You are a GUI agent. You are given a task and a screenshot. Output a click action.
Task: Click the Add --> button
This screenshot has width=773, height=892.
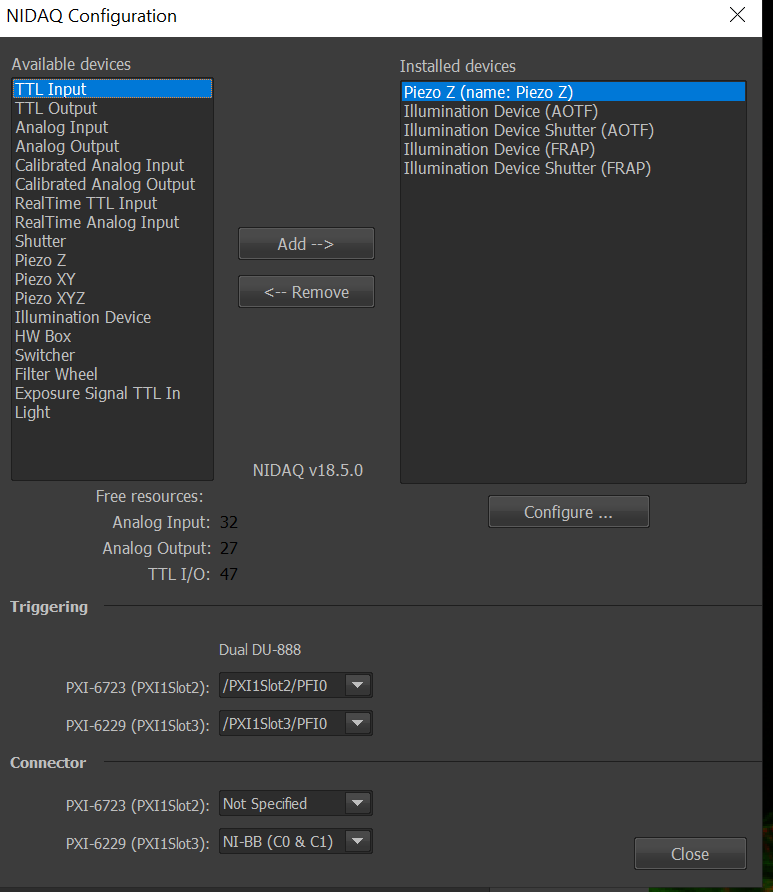tap(306, 244)
